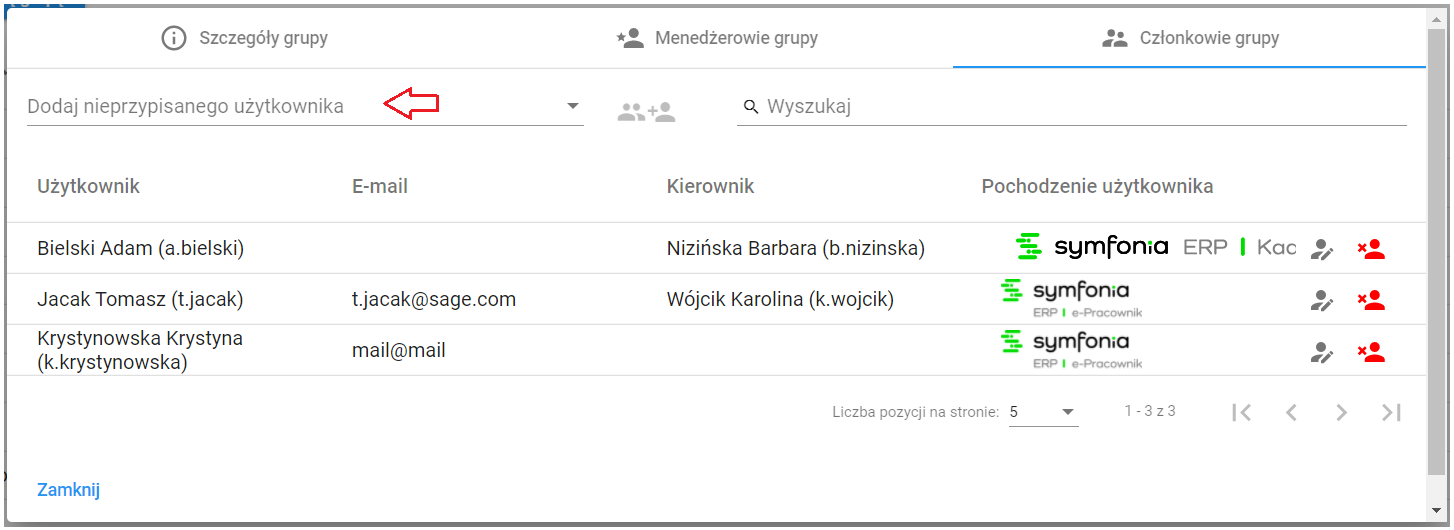Open items per page dropdown

tap(1043, 412)
